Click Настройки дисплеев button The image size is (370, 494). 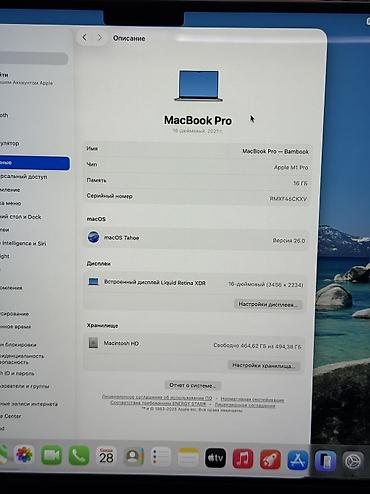click(268, 304)
